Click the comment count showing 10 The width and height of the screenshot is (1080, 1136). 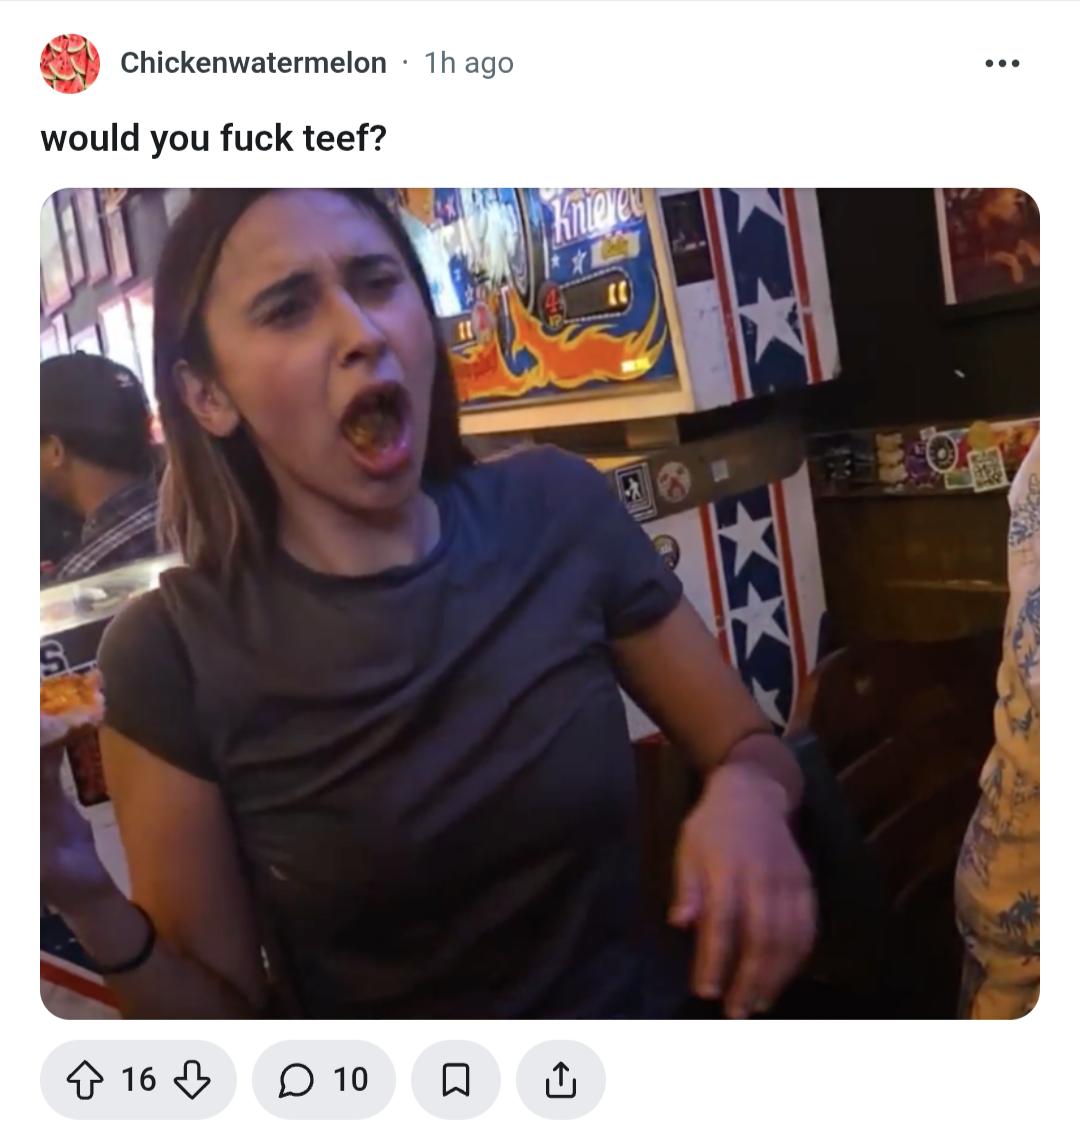(x=351, y=1079)
